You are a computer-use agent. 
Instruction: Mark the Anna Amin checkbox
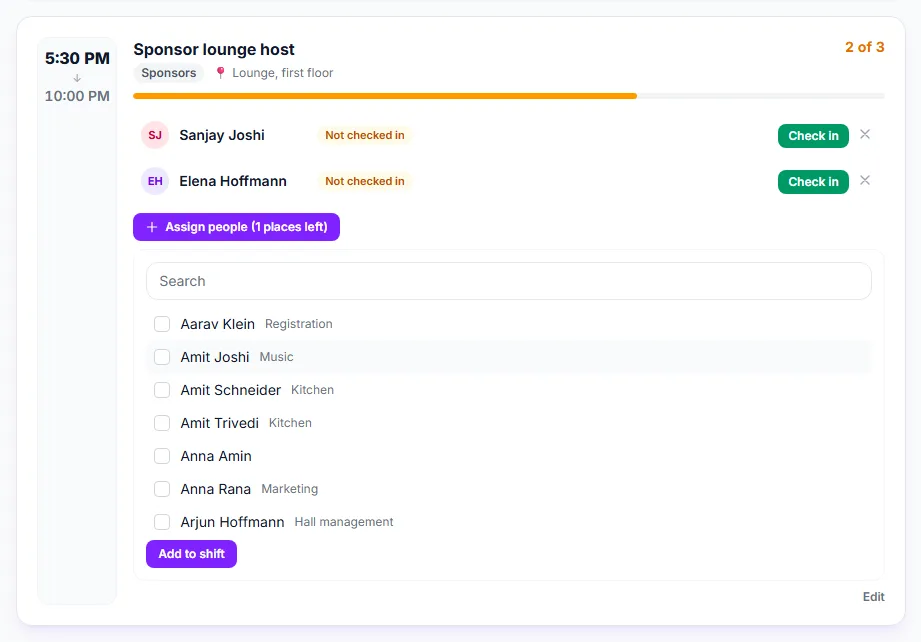pos(162,456)
